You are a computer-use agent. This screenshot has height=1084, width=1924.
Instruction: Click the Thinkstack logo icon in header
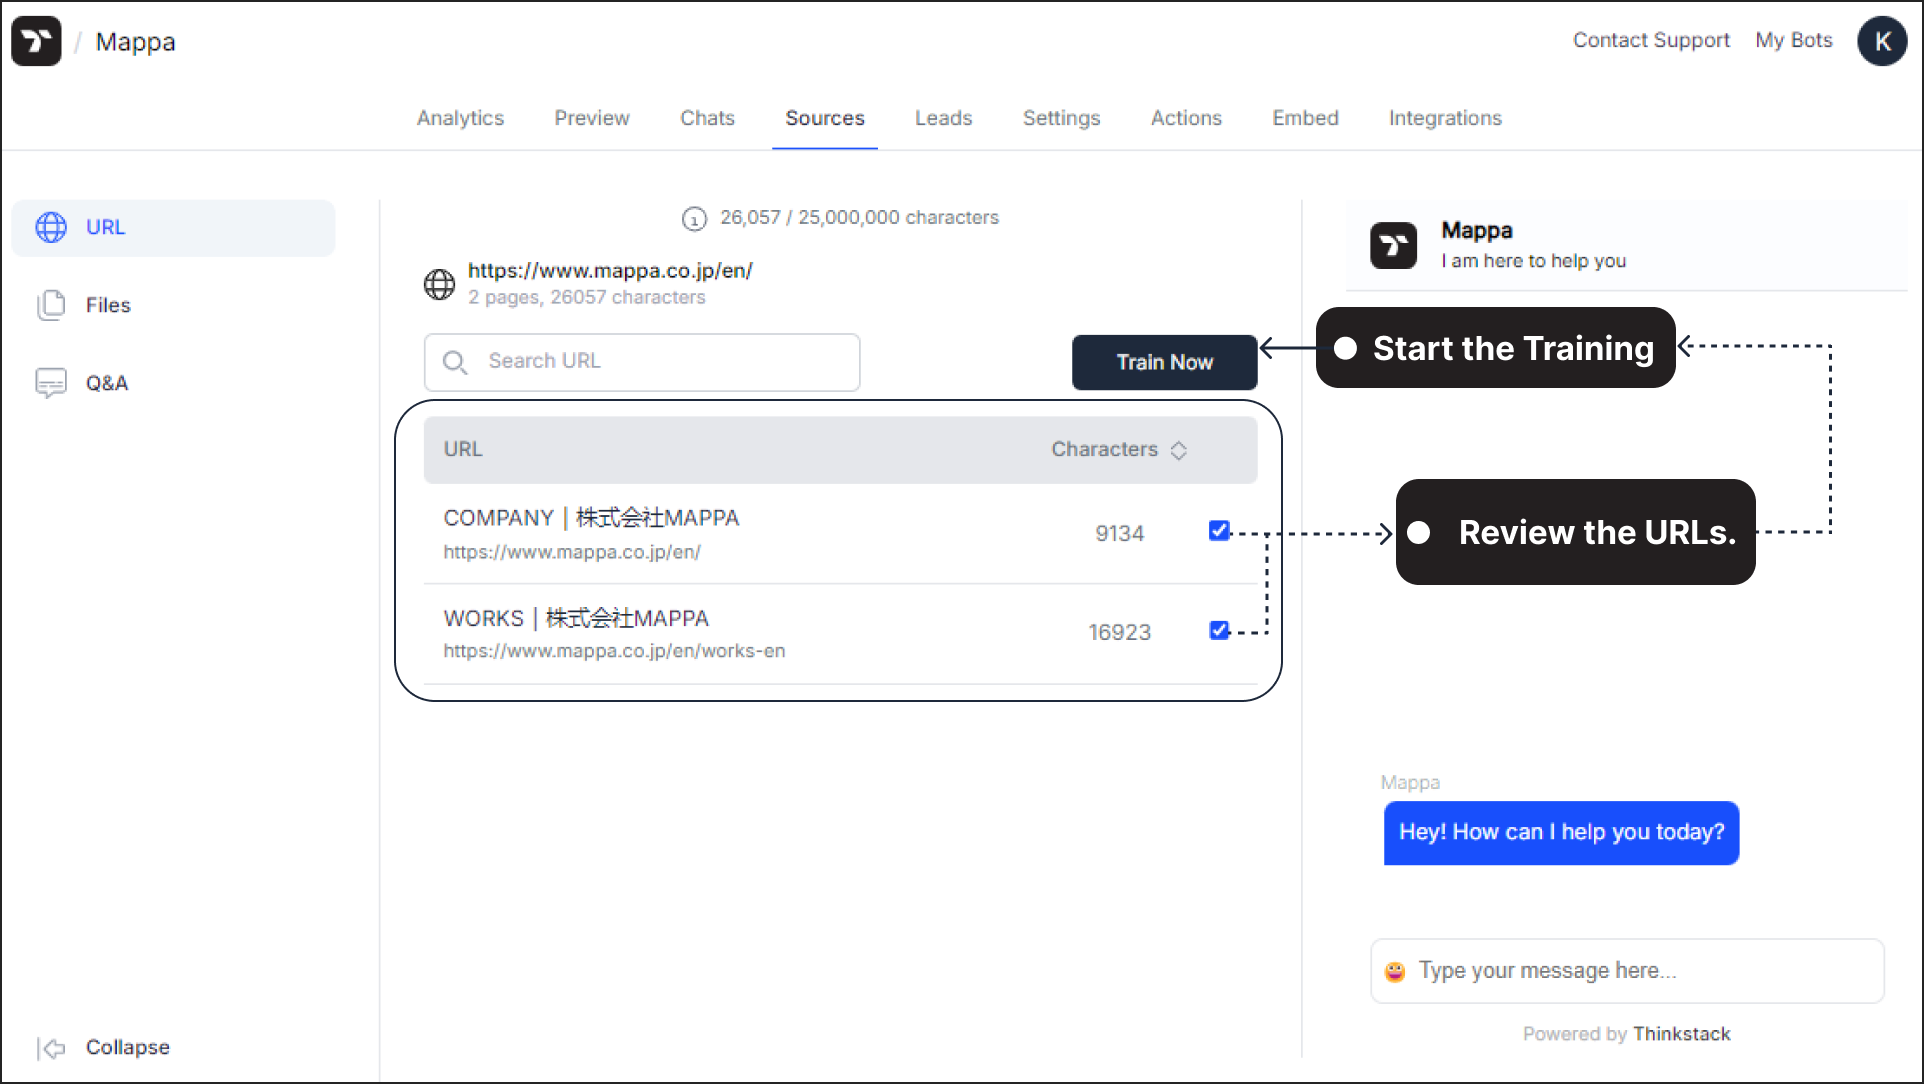click(x=36, y=41)
